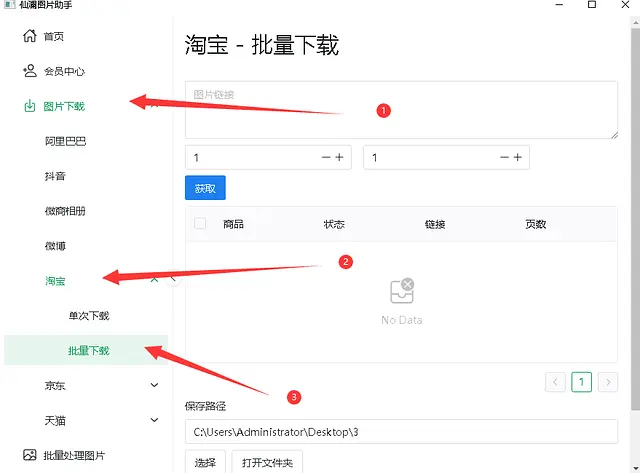
Task: Click the 图片下载 menu label
Action: 64,107
